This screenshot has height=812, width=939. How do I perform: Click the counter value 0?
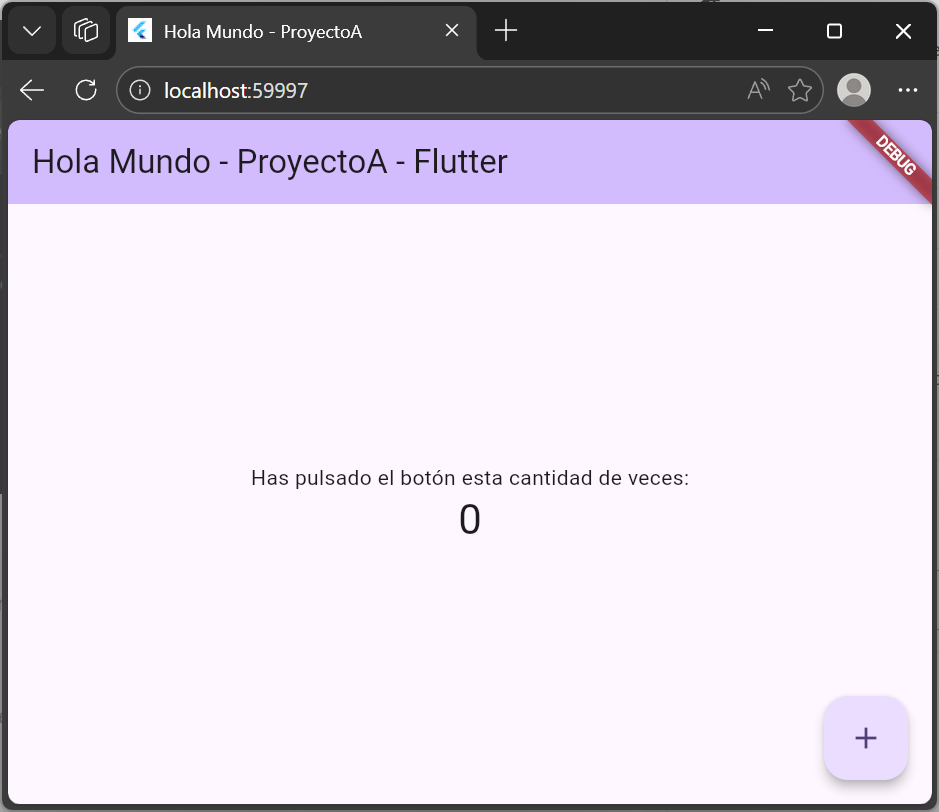[x=470, y=519]
